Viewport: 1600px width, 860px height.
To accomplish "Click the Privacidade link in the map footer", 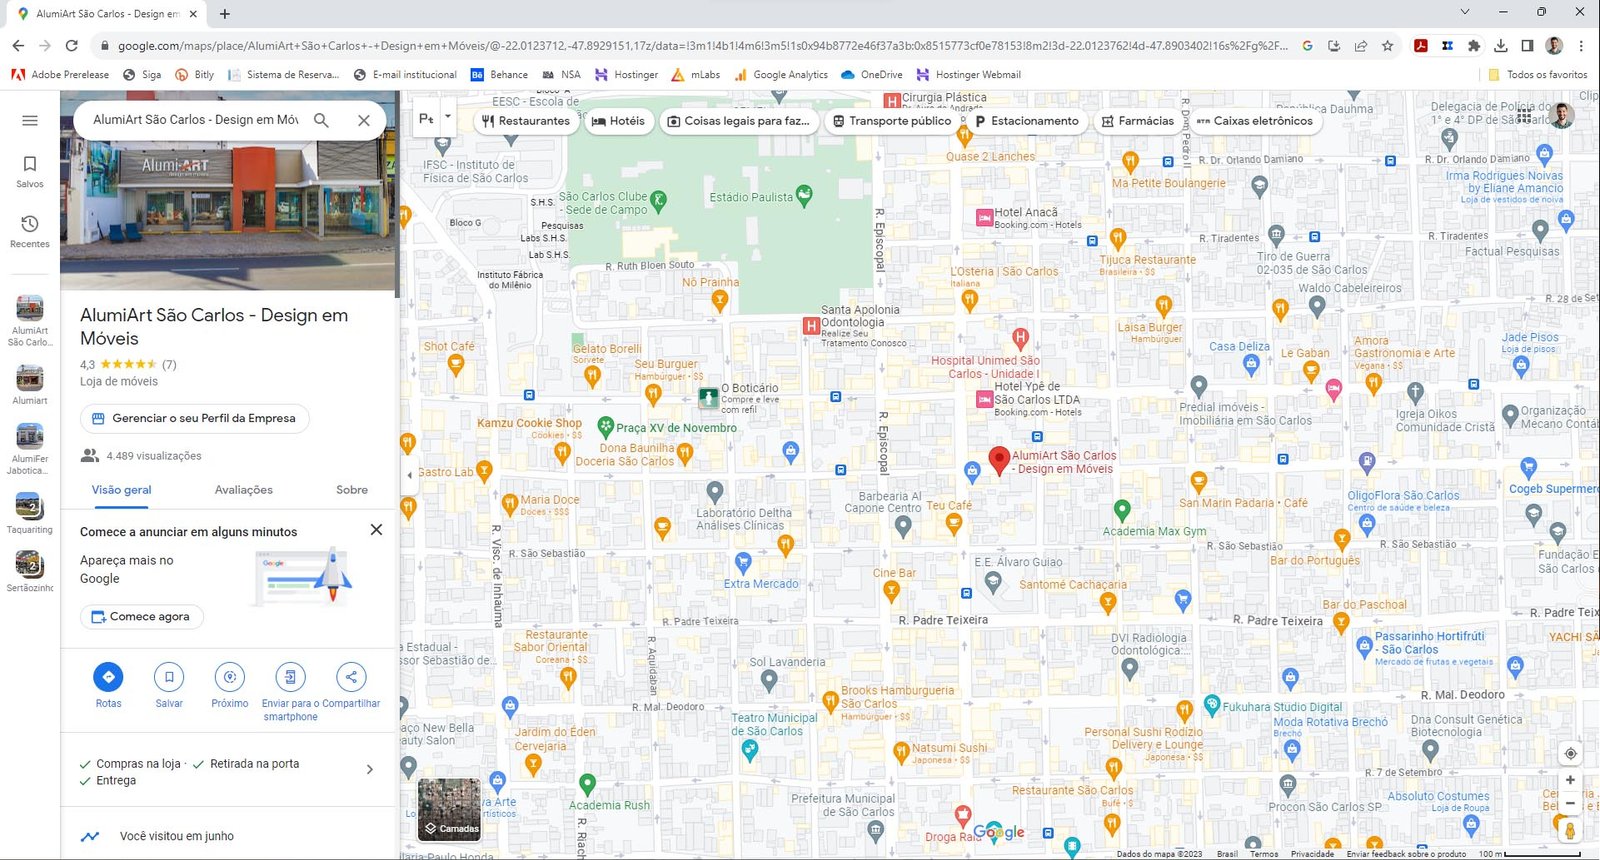I will [1312, 854].
